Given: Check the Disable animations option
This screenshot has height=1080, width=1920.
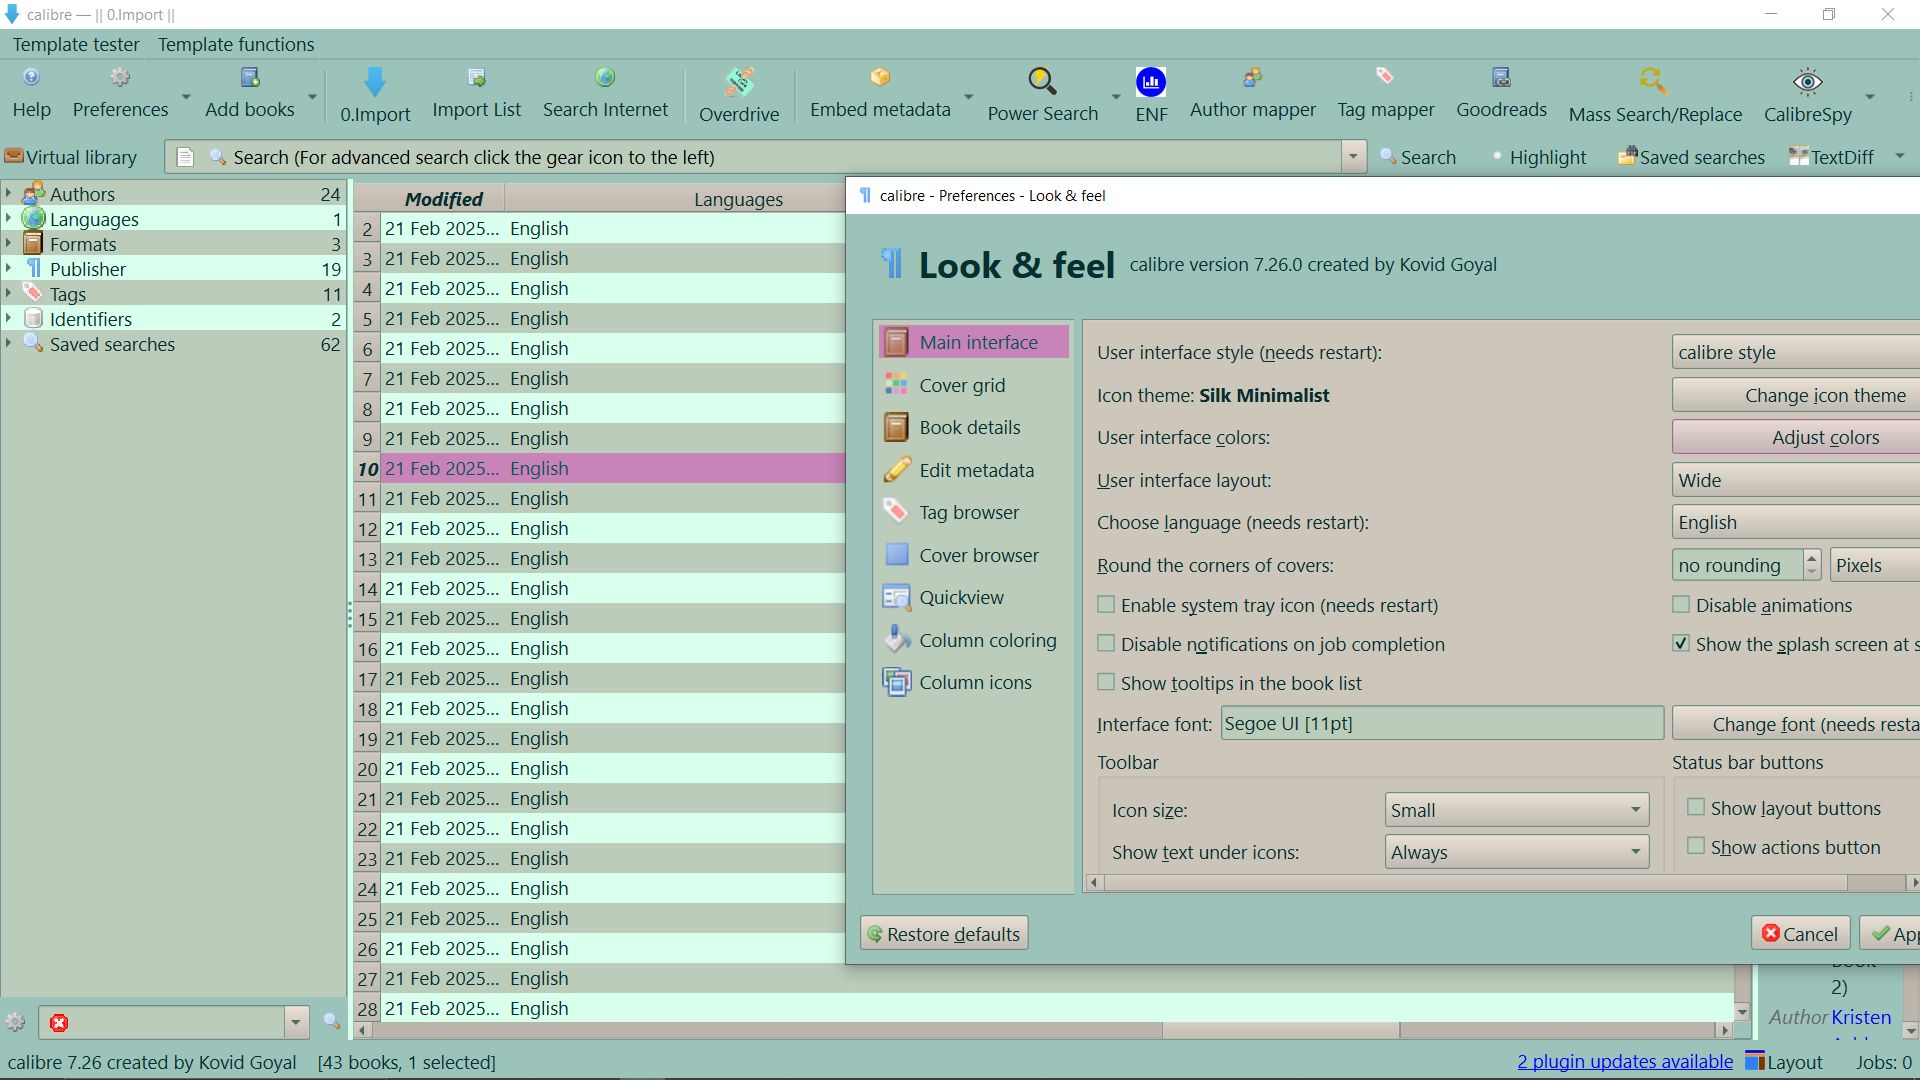Looking at the screenshot, I should (1681, 605).
